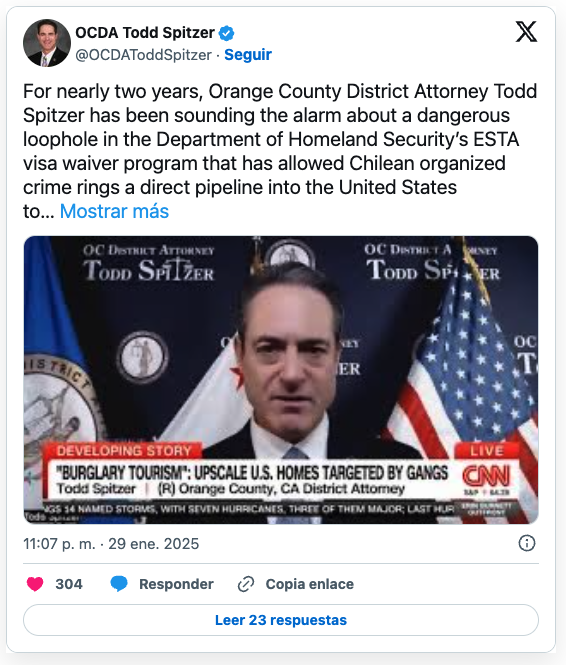The width and height of the screenshot is (566, 665).
Task: Like the tweet with the heart icon
Action: coord(35,584)
